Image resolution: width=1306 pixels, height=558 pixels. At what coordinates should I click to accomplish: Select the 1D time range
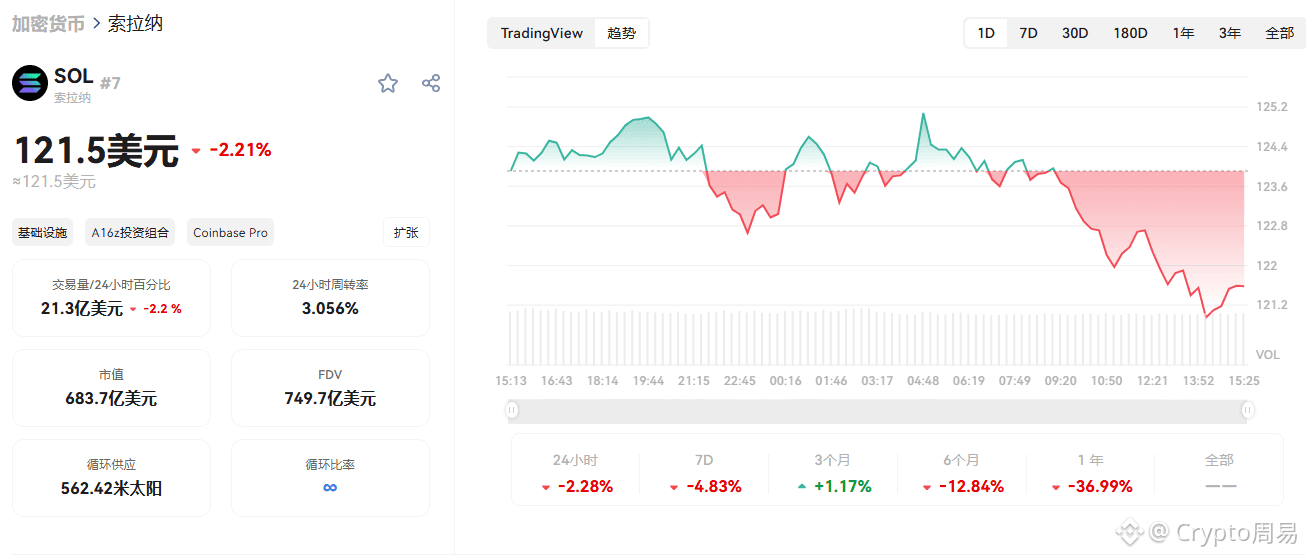click(986, 33)
